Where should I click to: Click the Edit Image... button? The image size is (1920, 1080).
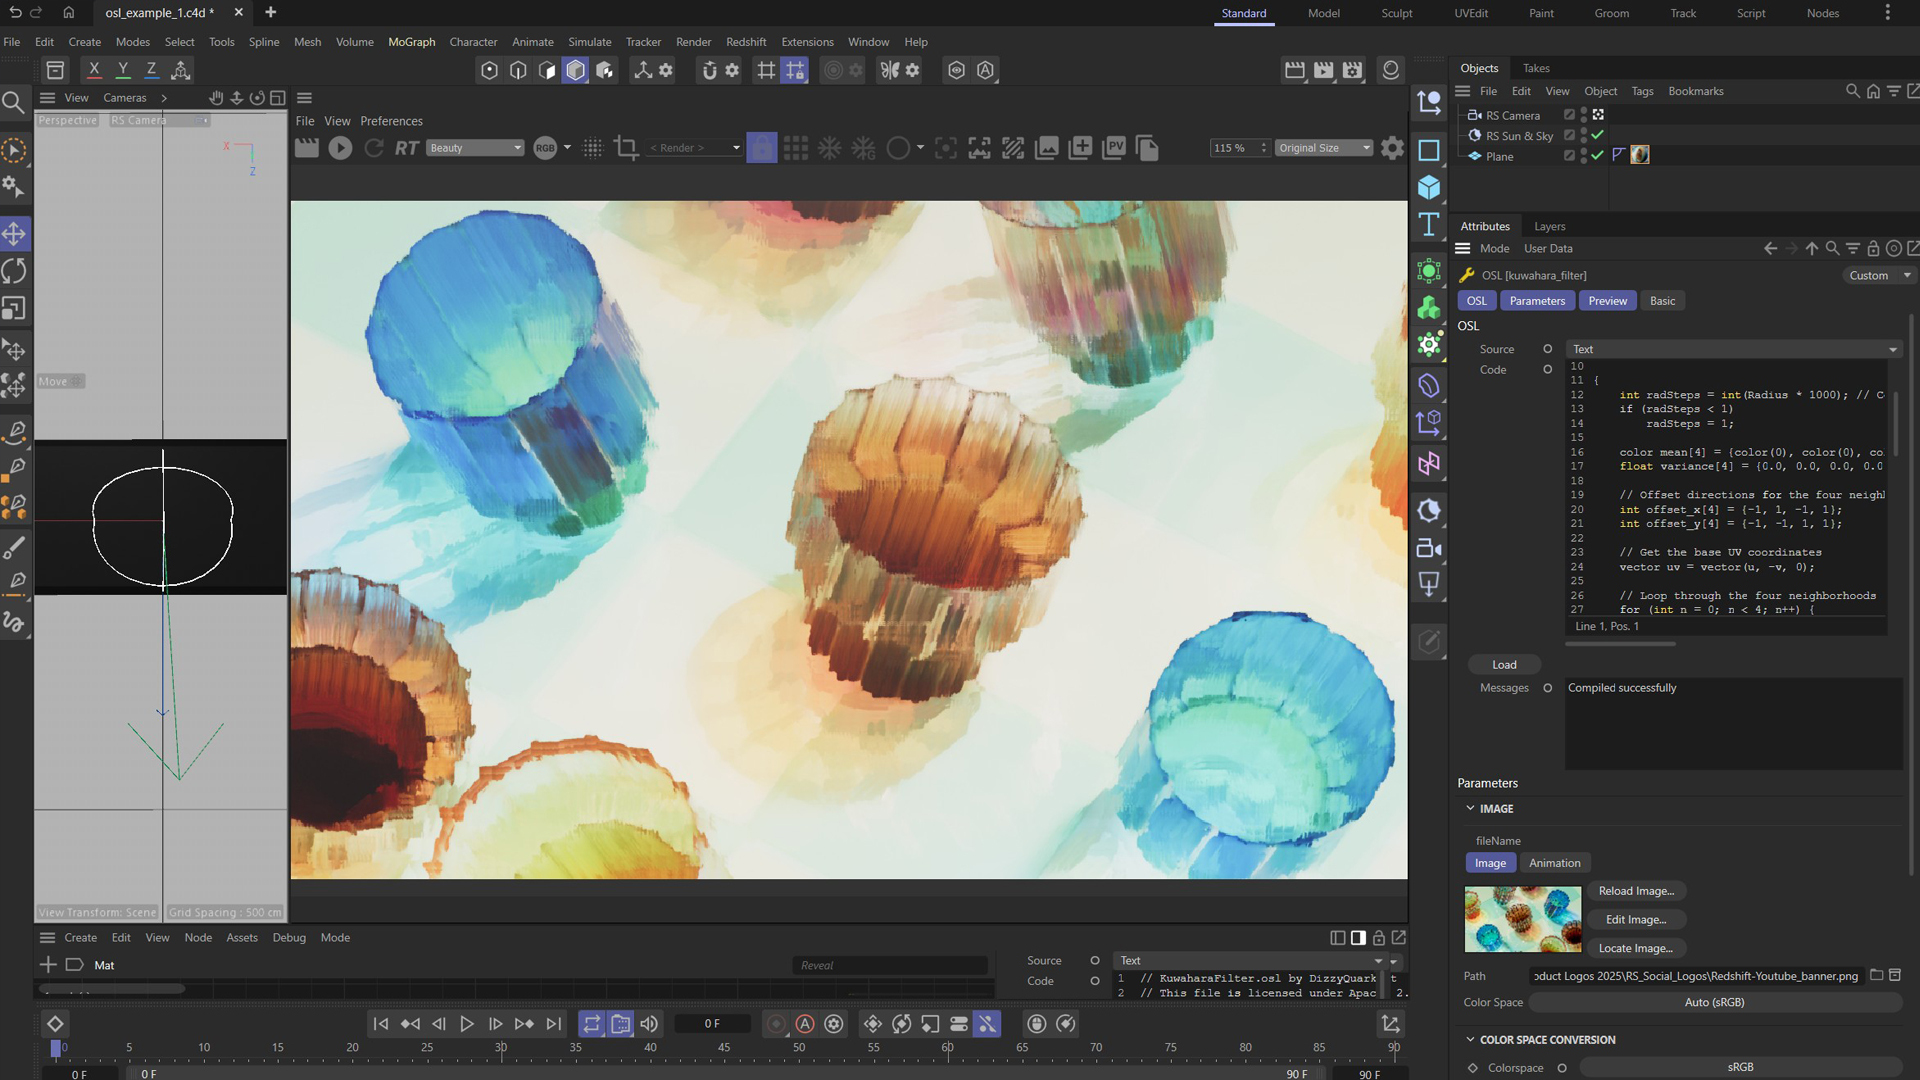[1635, 920]
